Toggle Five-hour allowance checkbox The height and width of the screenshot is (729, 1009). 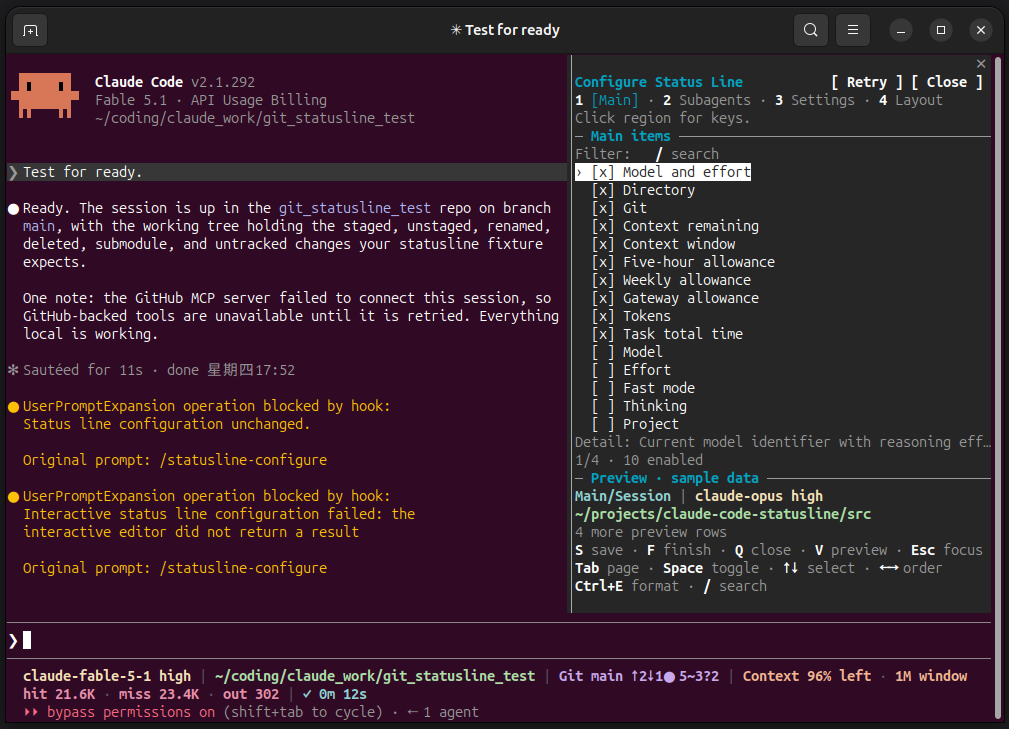pyautogui.click(x=602, y=262)
